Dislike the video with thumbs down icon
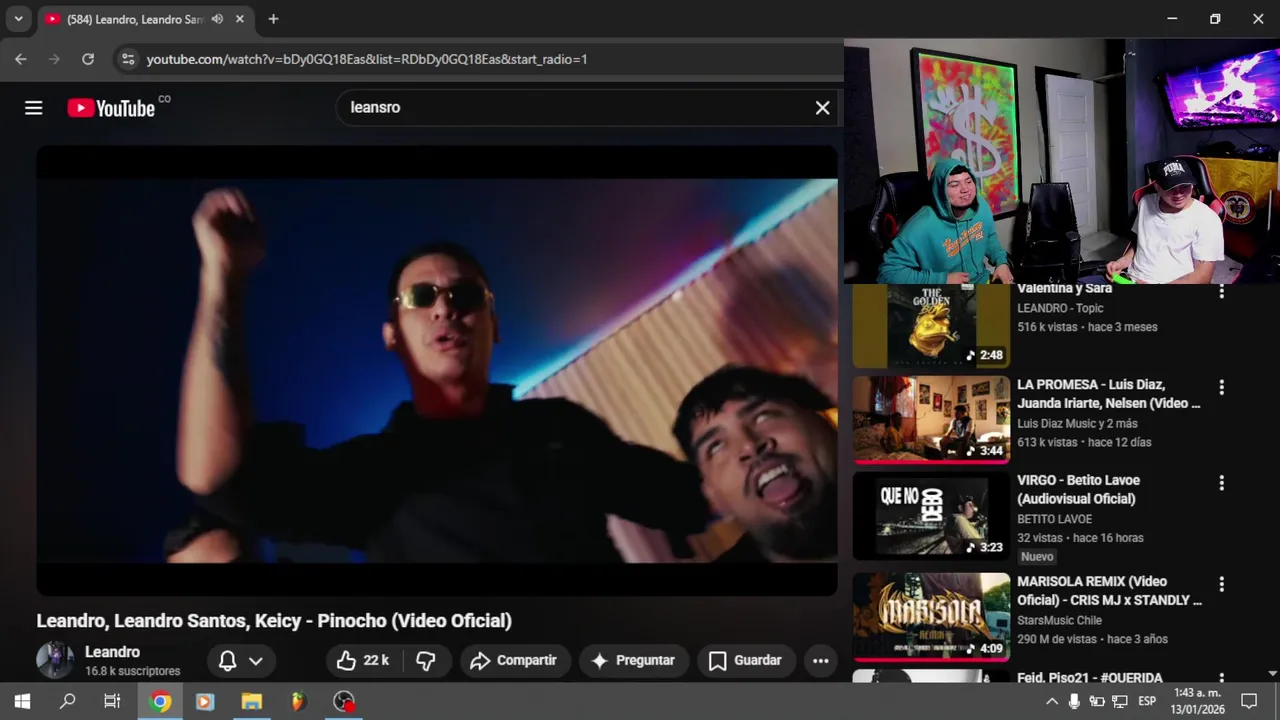This screenshot has width=1280, height=720. click(x=426, y=661)
